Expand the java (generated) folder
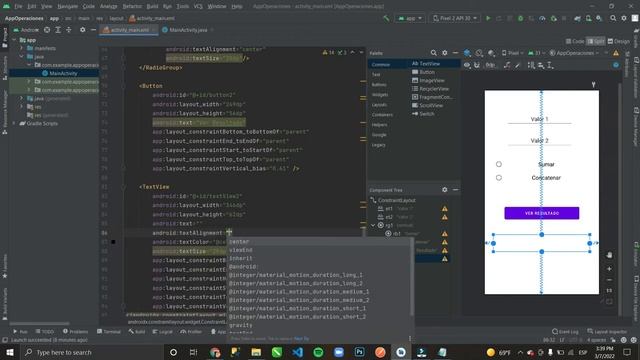 [x=22, y=98]
